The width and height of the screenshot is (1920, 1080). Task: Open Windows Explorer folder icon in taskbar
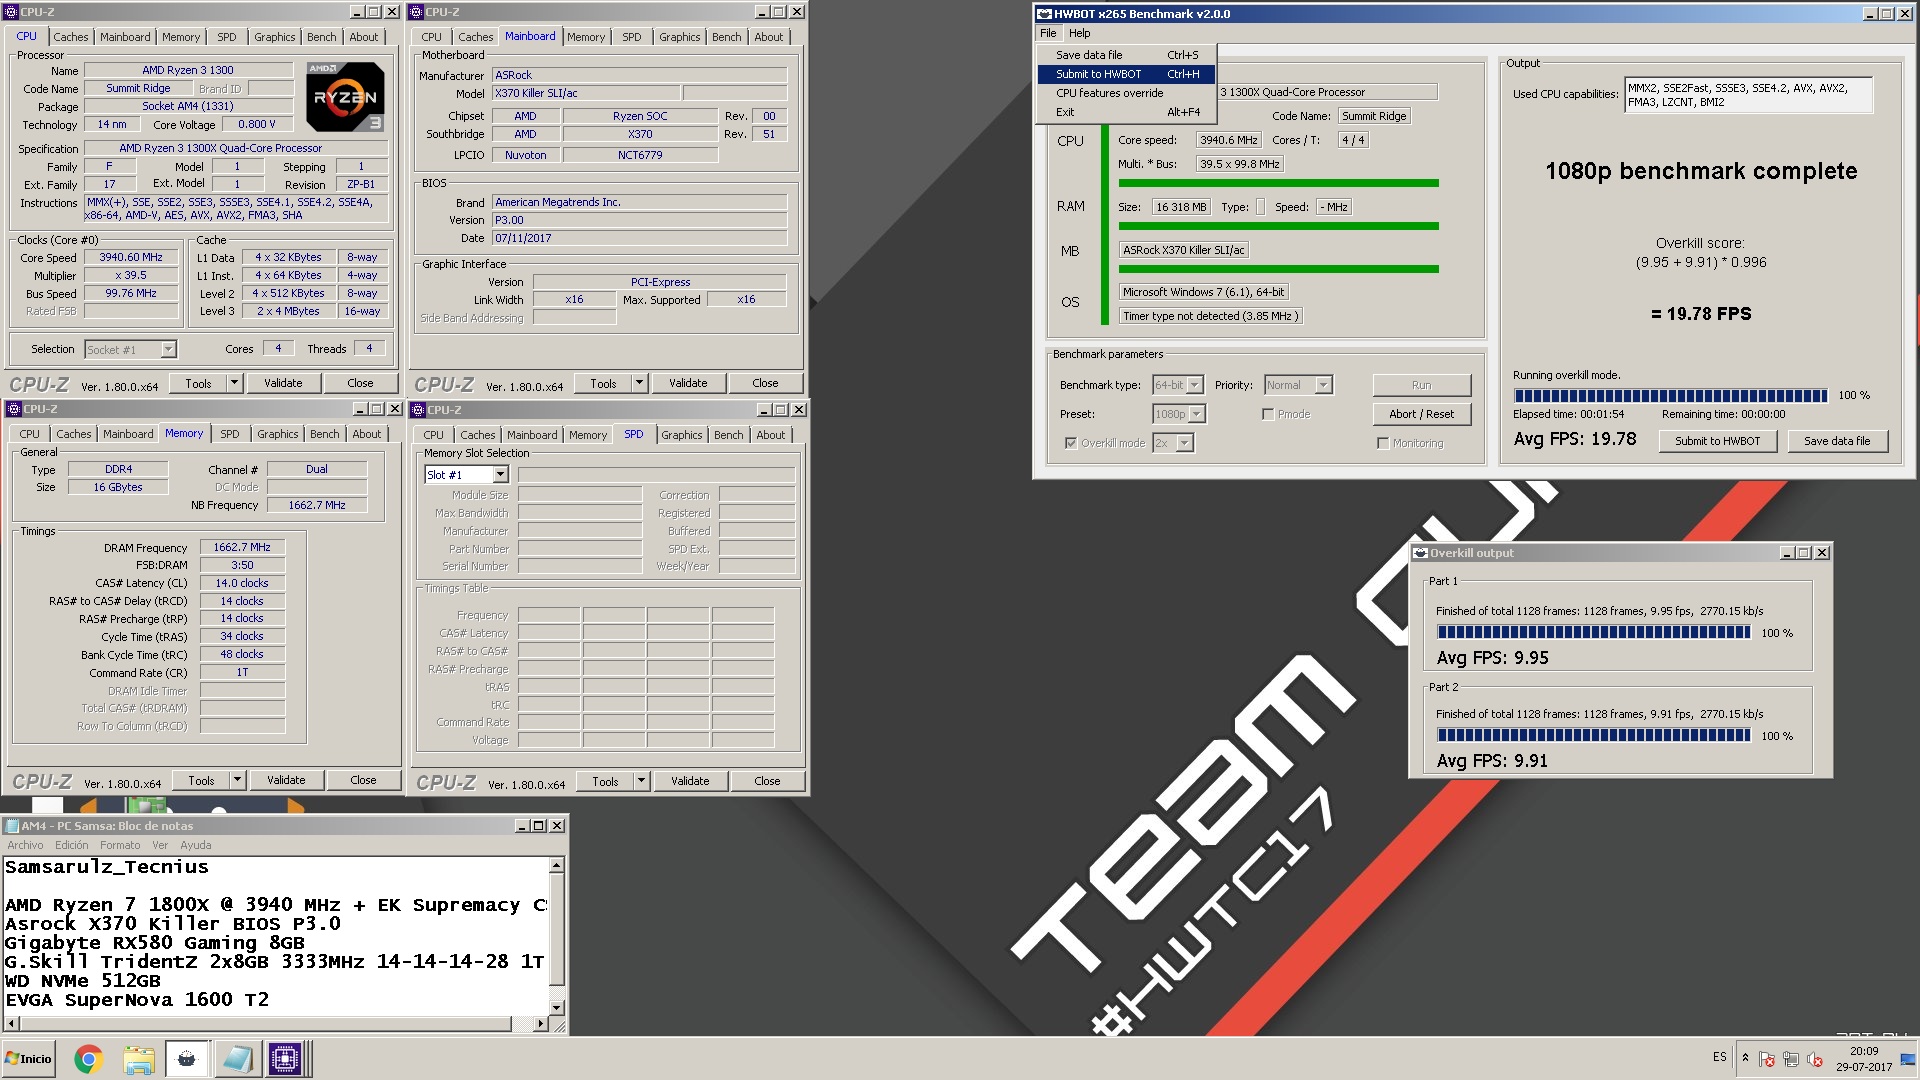pyautogui.click(x=139, y=1059)
